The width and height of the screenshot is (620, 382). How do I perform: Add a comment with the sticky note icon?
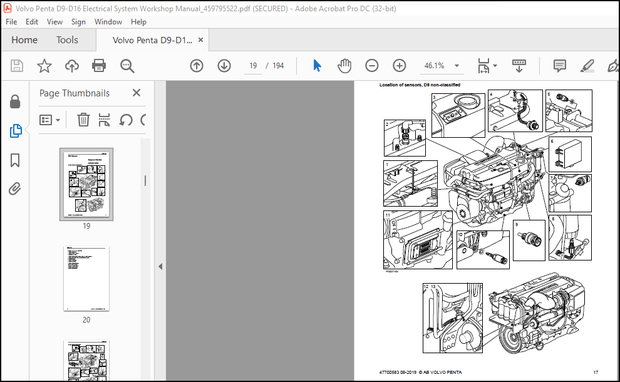tap(560, 66)
